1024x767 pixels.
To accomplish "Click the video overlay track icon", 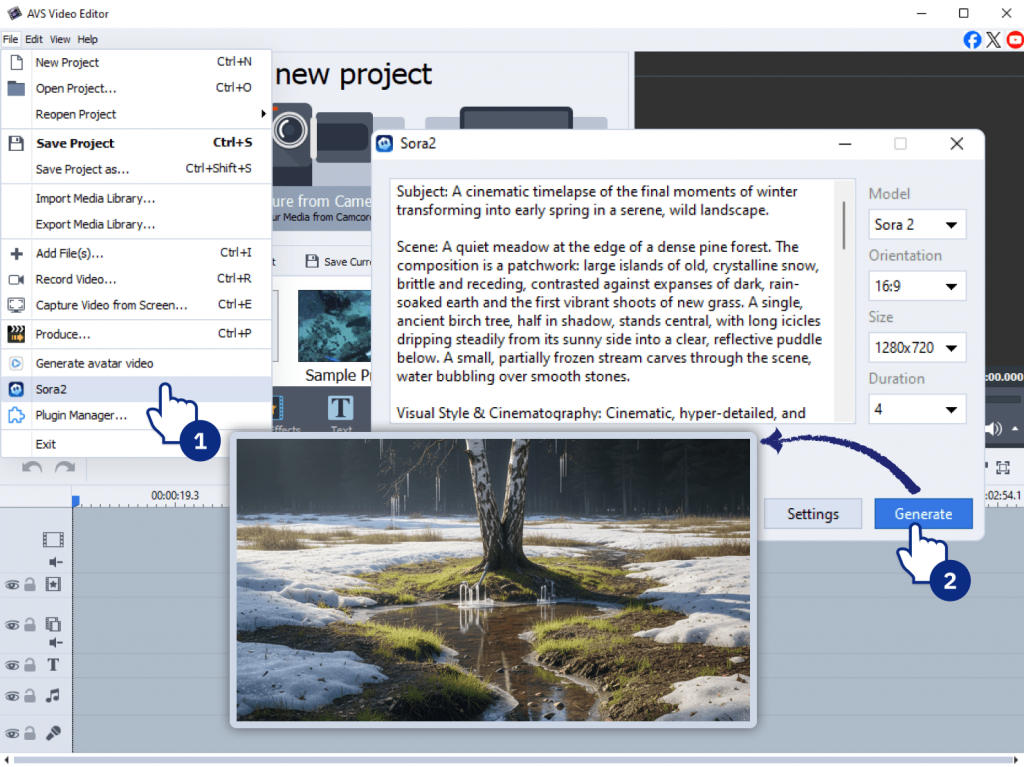I will point(53,624).
